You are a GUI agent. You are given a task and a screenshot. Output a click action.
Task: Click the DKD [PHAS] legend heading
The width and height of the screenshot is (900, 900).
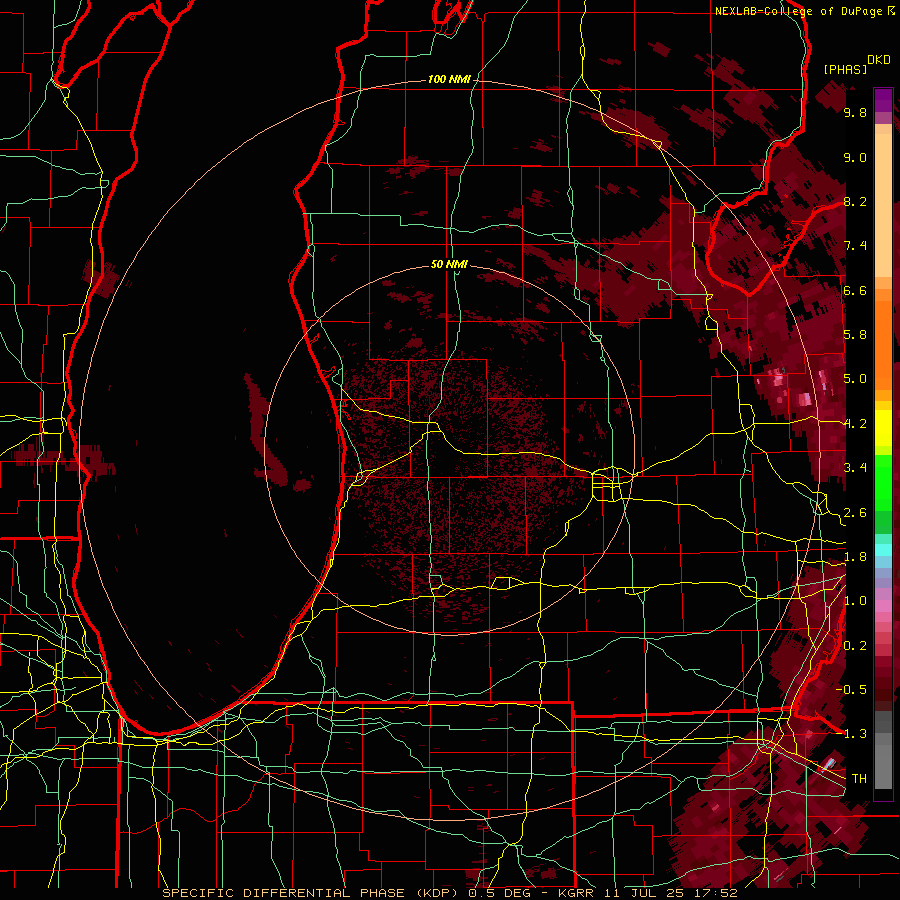(856, 65)
